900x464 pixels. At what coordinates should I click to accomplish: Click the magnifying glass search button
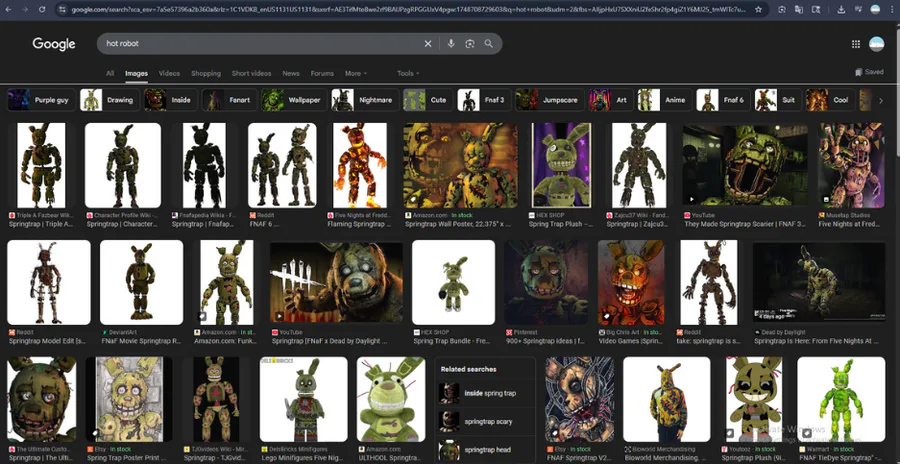click(x=488, y=44)
